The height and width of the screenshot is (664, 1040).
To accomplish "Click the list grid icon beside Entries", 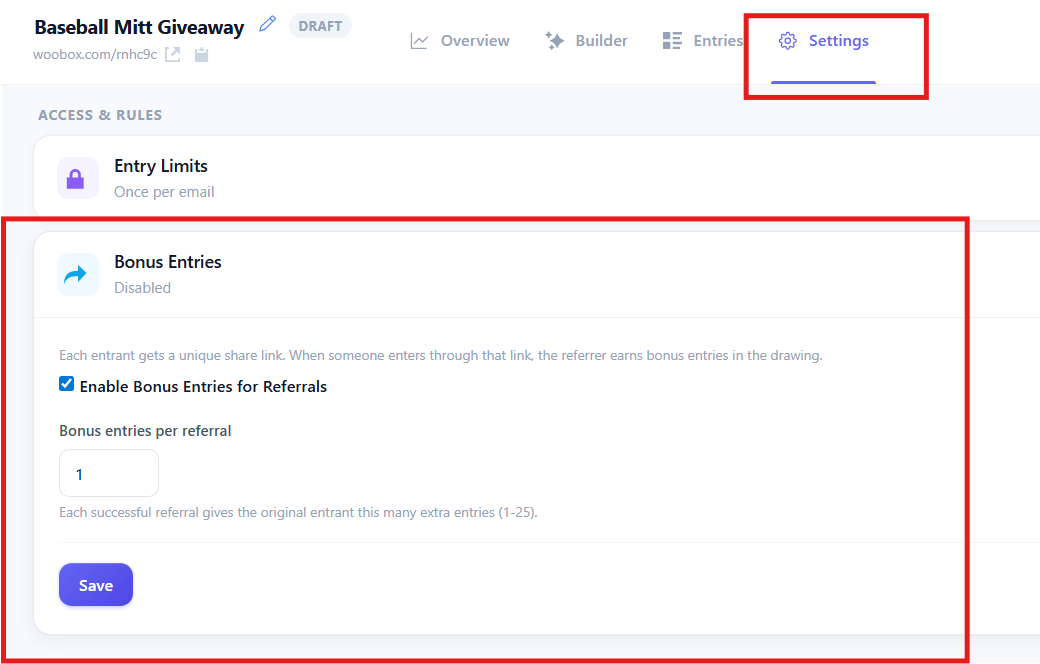I will click(672, 41).
